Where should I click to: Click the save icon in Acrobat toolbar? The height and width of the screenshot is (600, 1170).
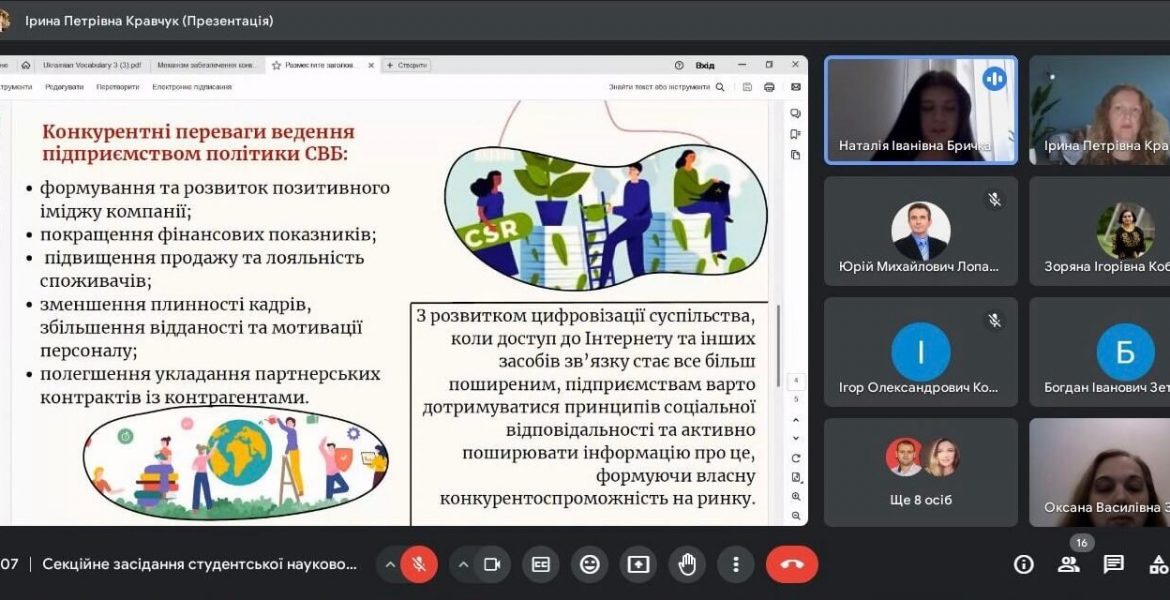point(748,87)
